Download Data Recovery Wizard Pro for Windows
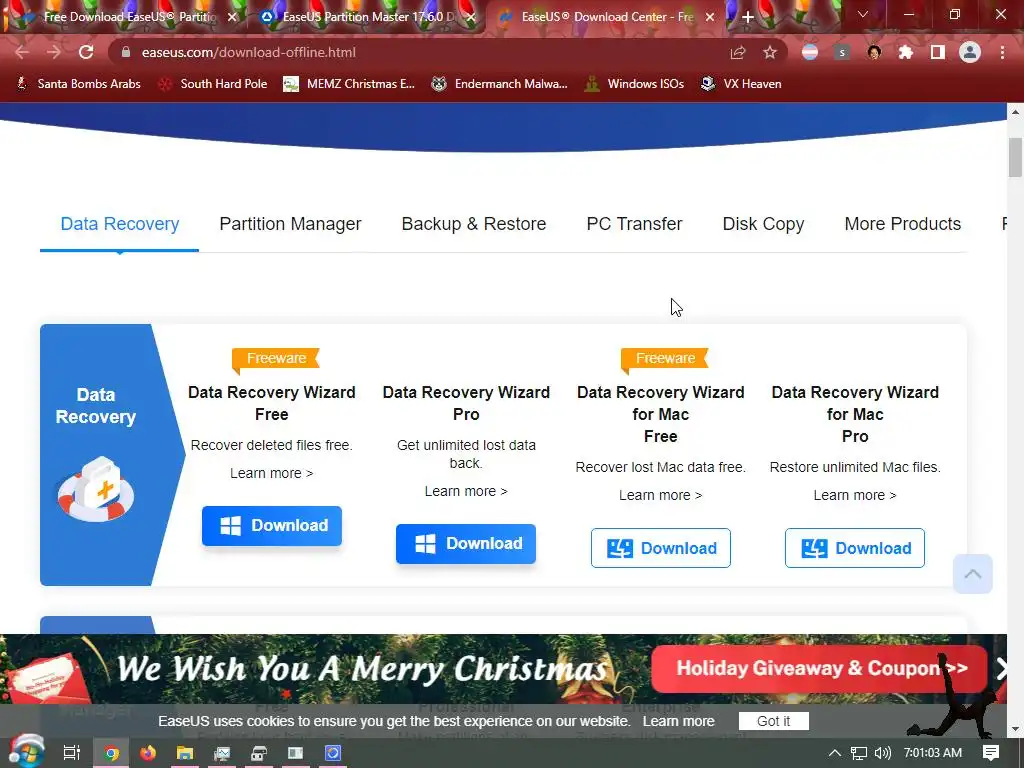The height and width of the screenshot is (768, 1024). (x=466, y=543)
